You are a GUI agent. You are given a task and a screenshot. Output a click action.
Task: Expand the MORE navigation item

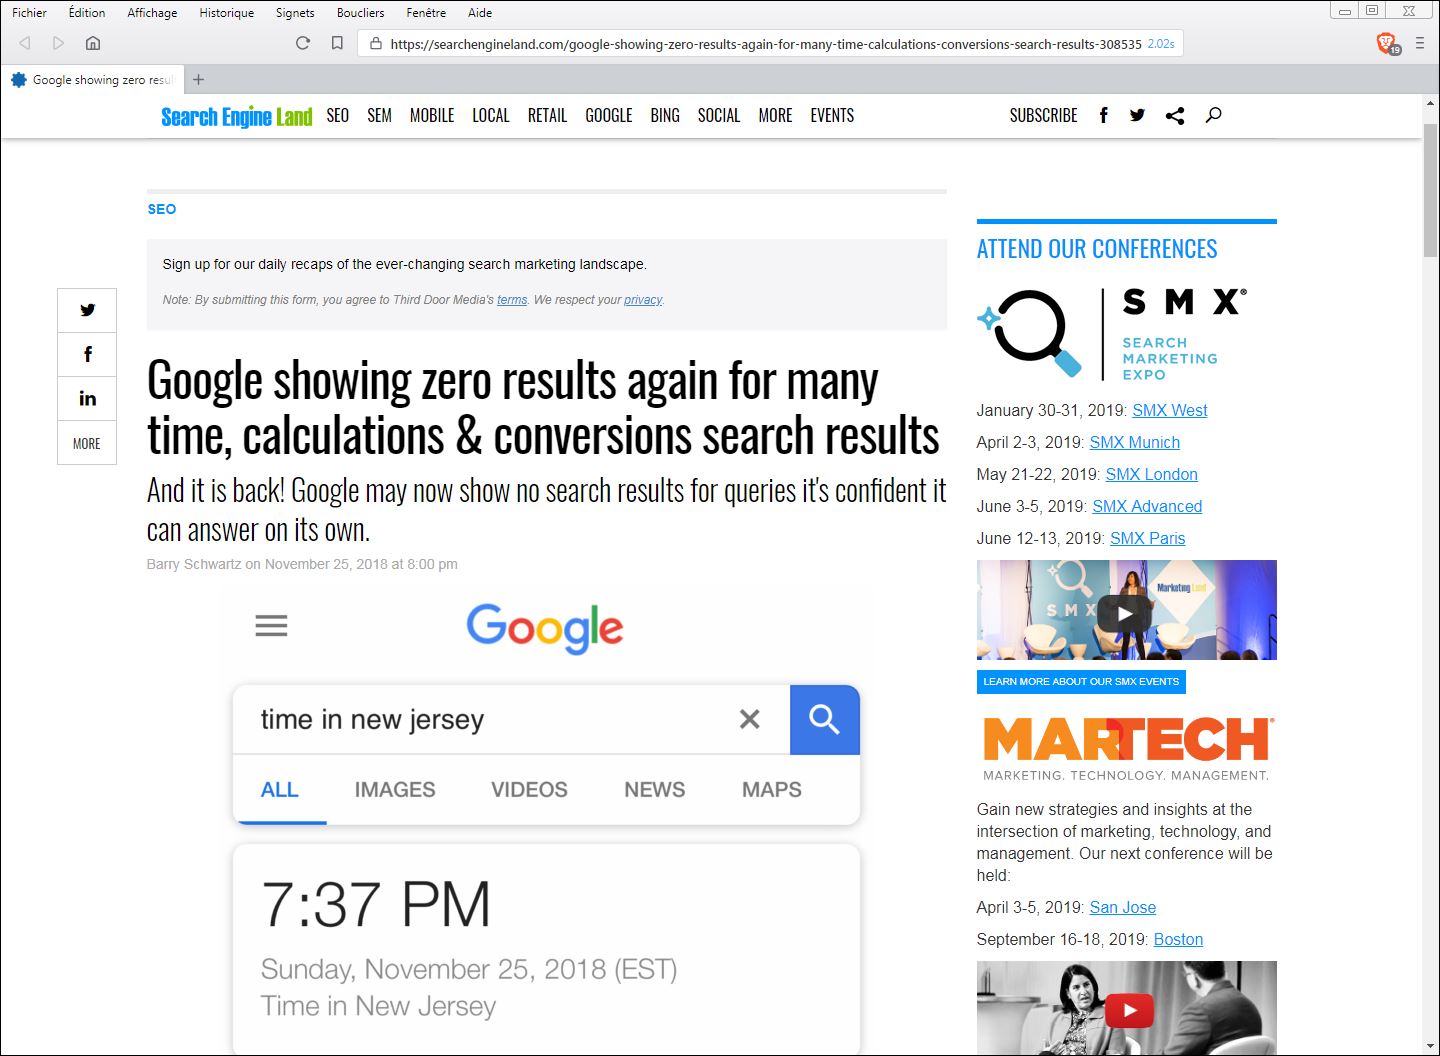(x=775, y=115)
